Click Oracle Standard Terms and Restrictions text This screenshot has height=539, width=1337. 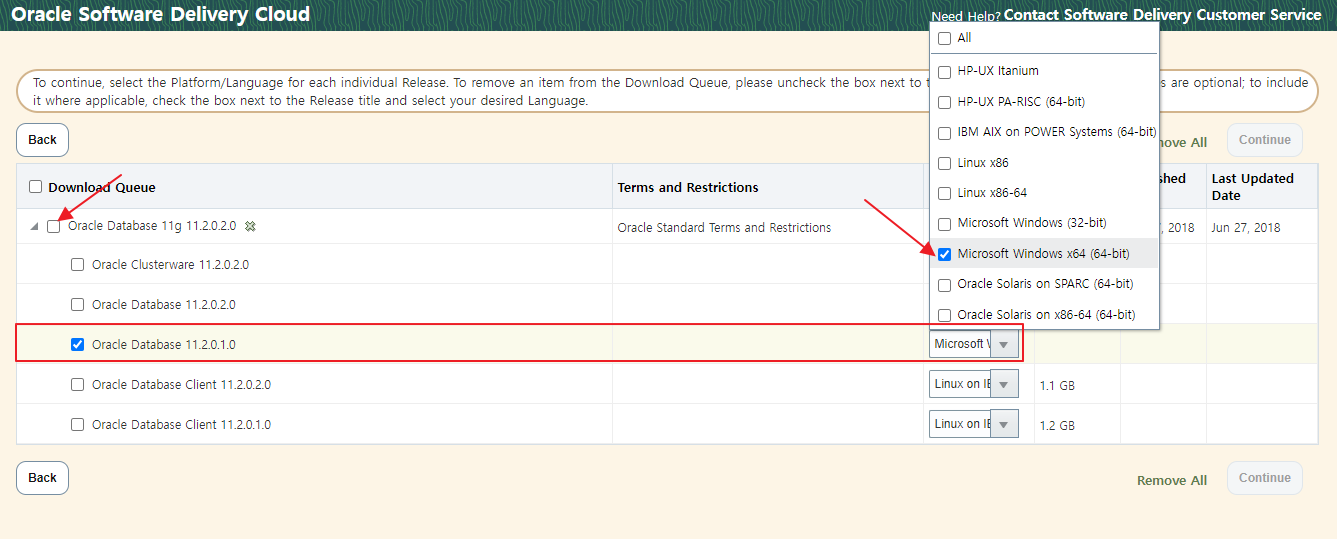pyautogui.click(x=724, y=228)
